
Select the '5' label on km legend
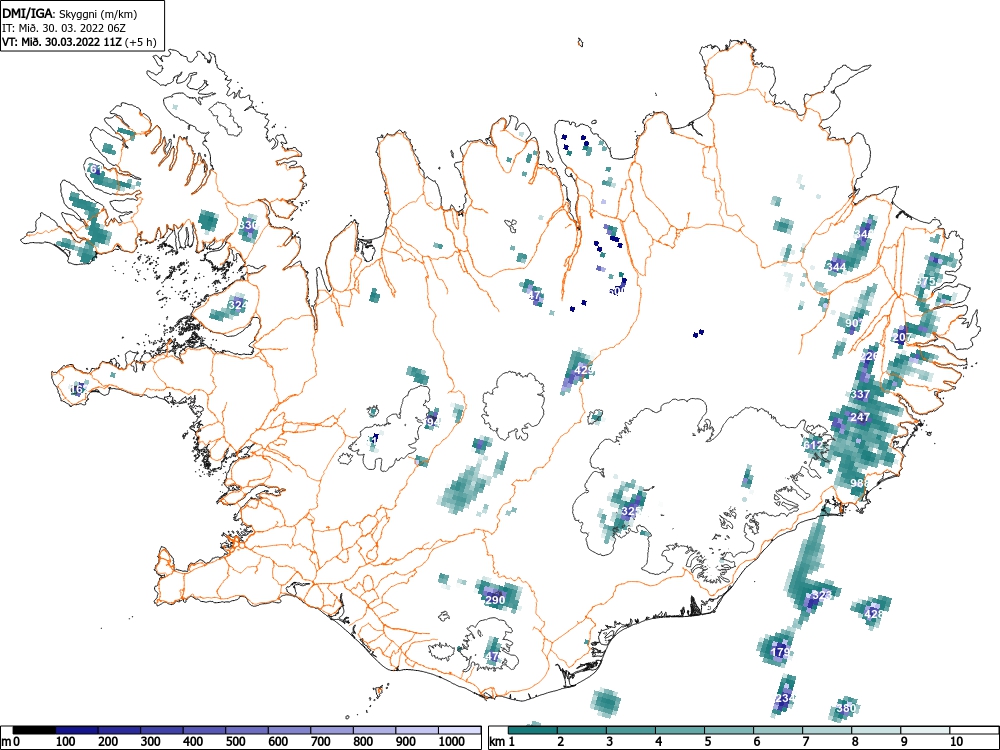[x=707, y=742]
